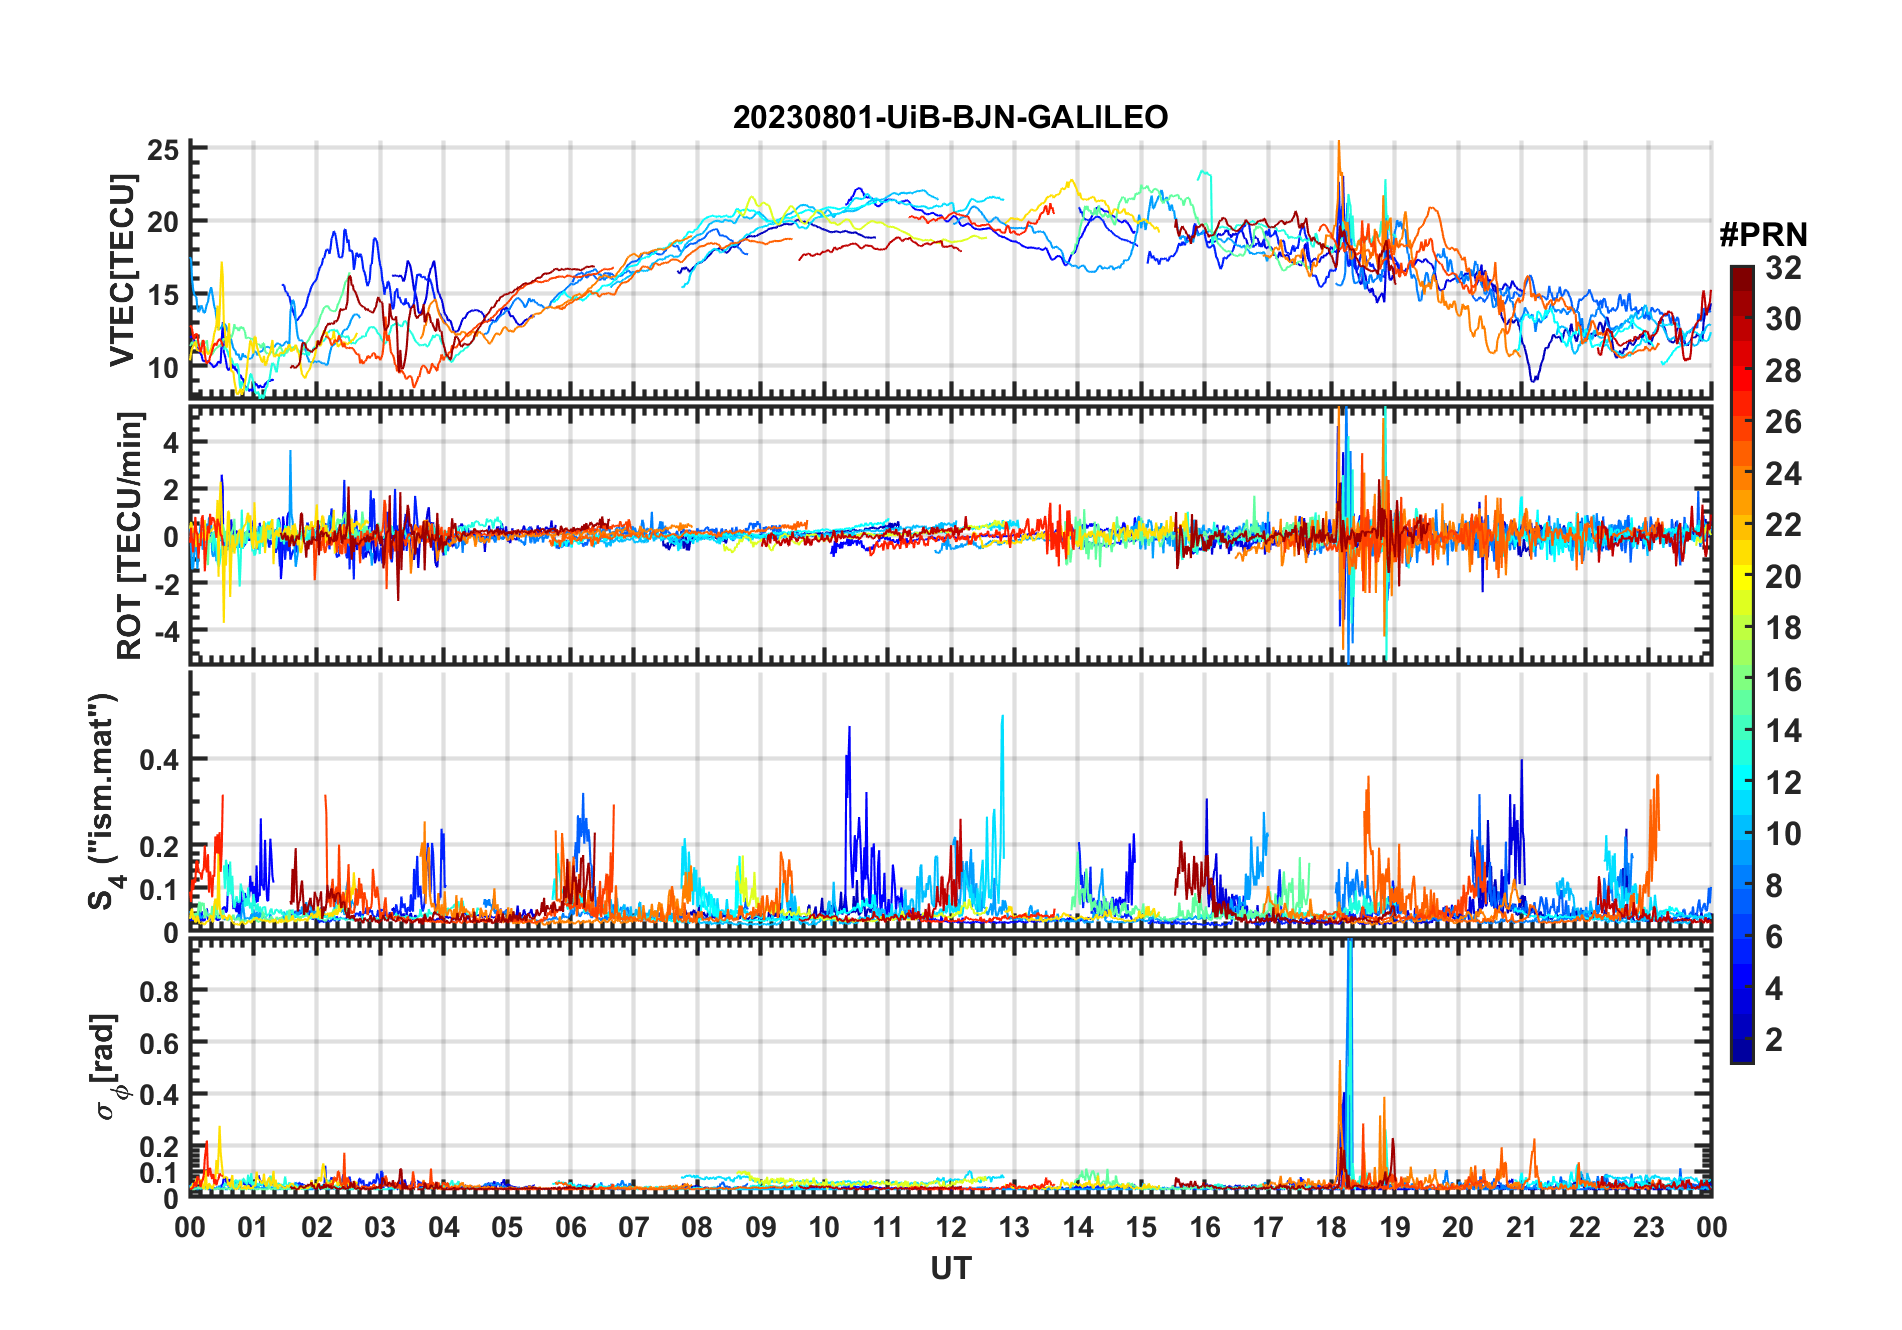
Task: Select the "VTEC[TECU]" y-axis label
Action: coord(122,270)
